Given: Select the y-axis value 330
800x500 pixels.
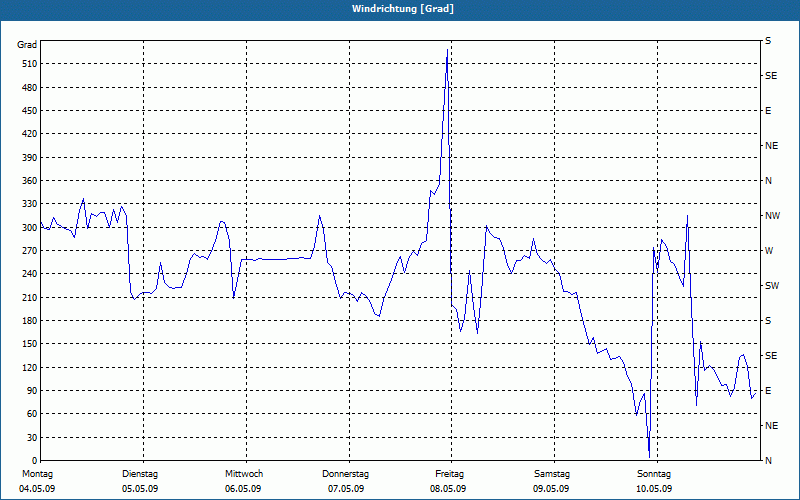Looking at the screenshot, I should coord(29,204).
